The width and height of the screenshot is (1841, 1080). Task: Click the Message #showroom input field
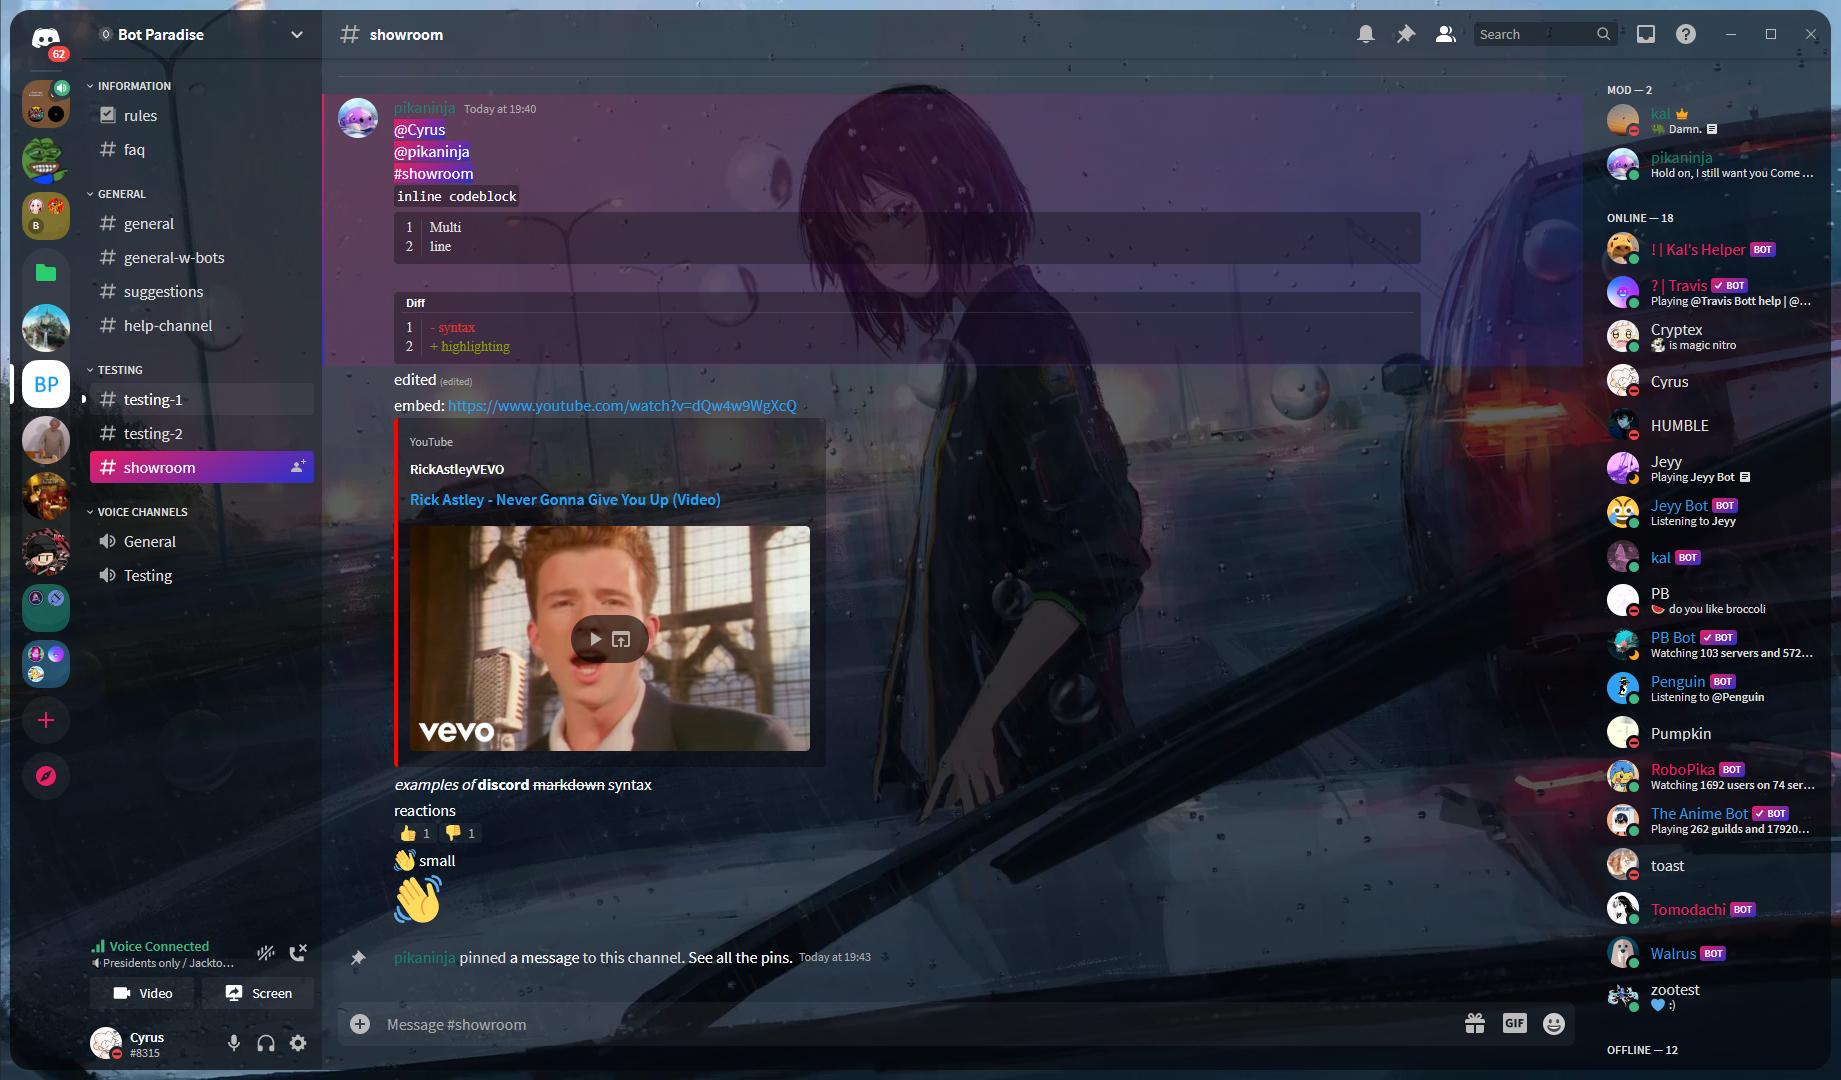click(x=700, y=1024)
